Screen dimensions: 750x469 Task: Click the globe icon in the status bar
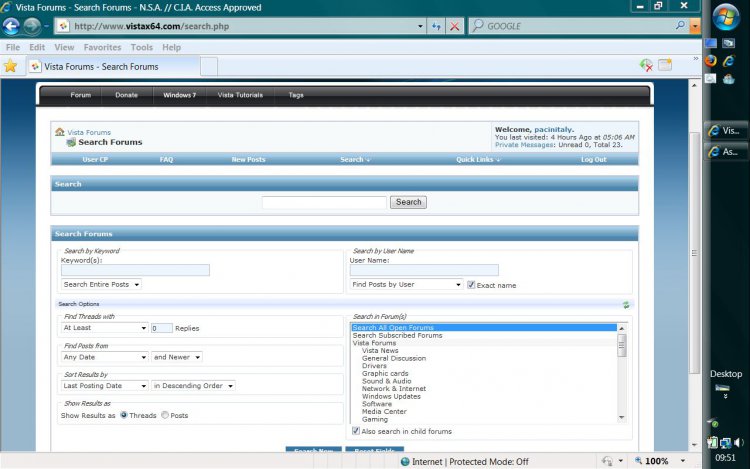tap(405, 461)
